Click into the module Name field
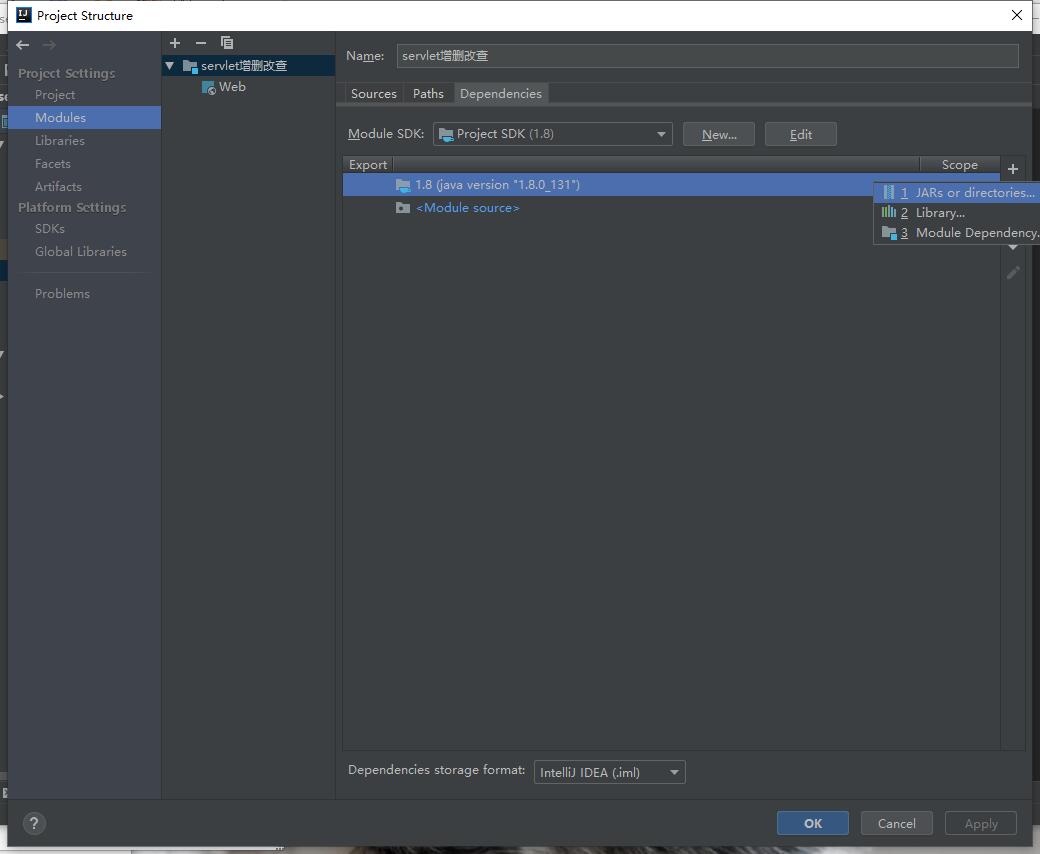1040x854 pixels. 707,56
